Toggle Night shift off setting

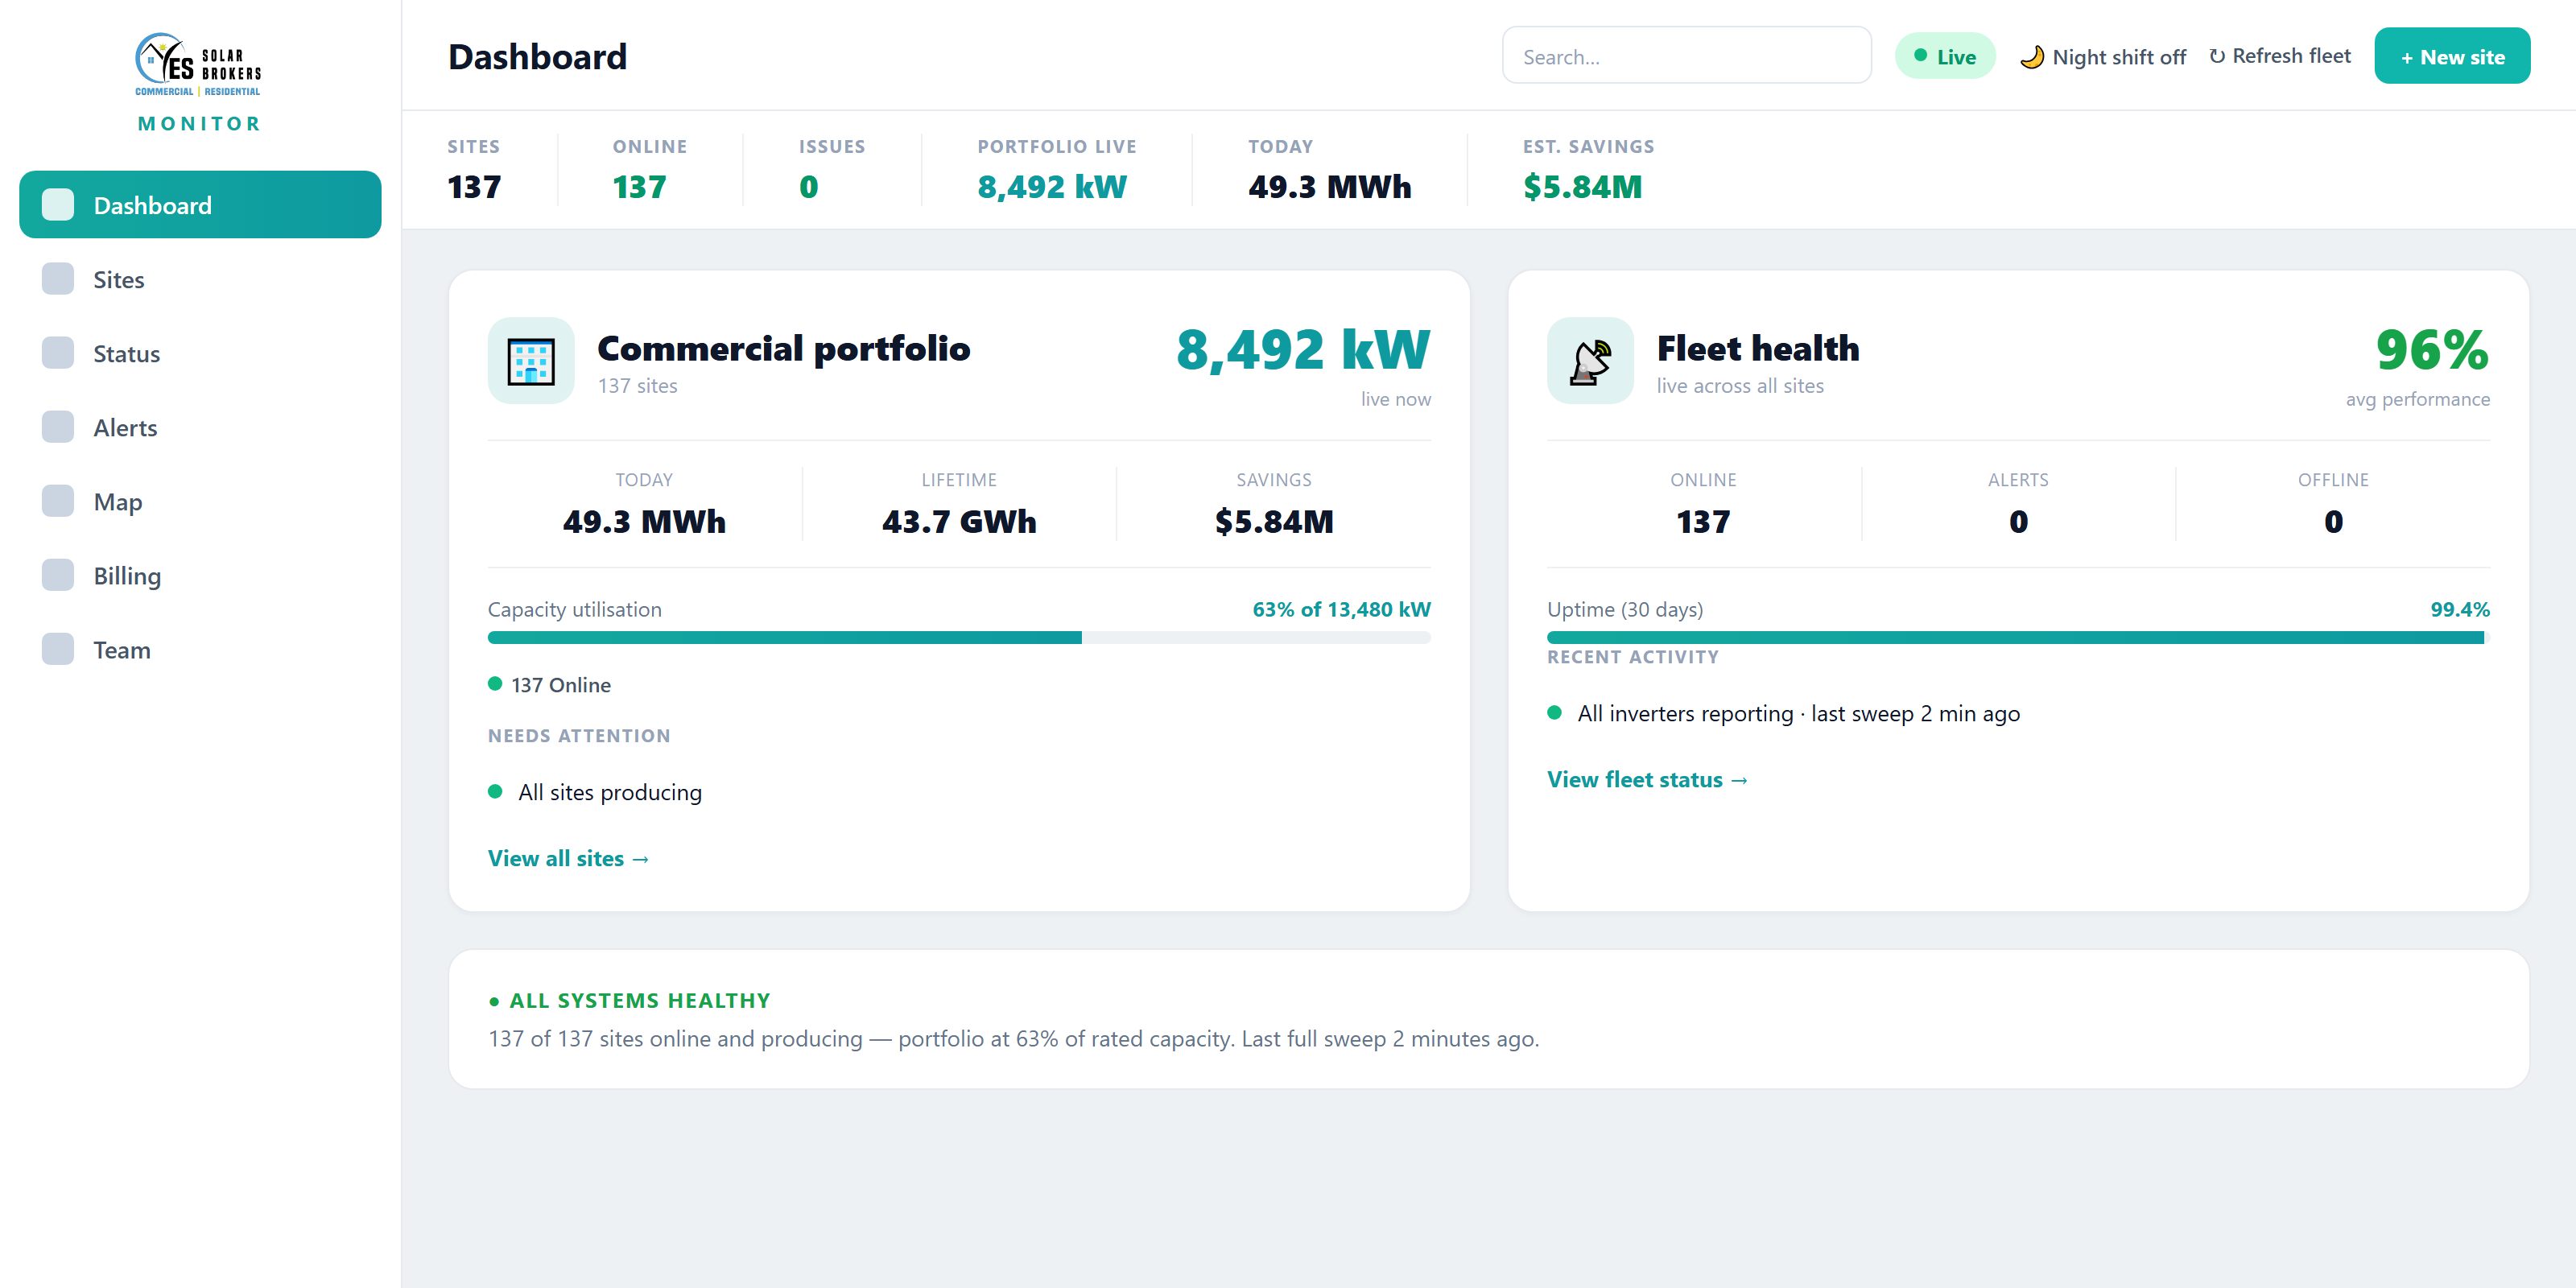pos(2102,57)
